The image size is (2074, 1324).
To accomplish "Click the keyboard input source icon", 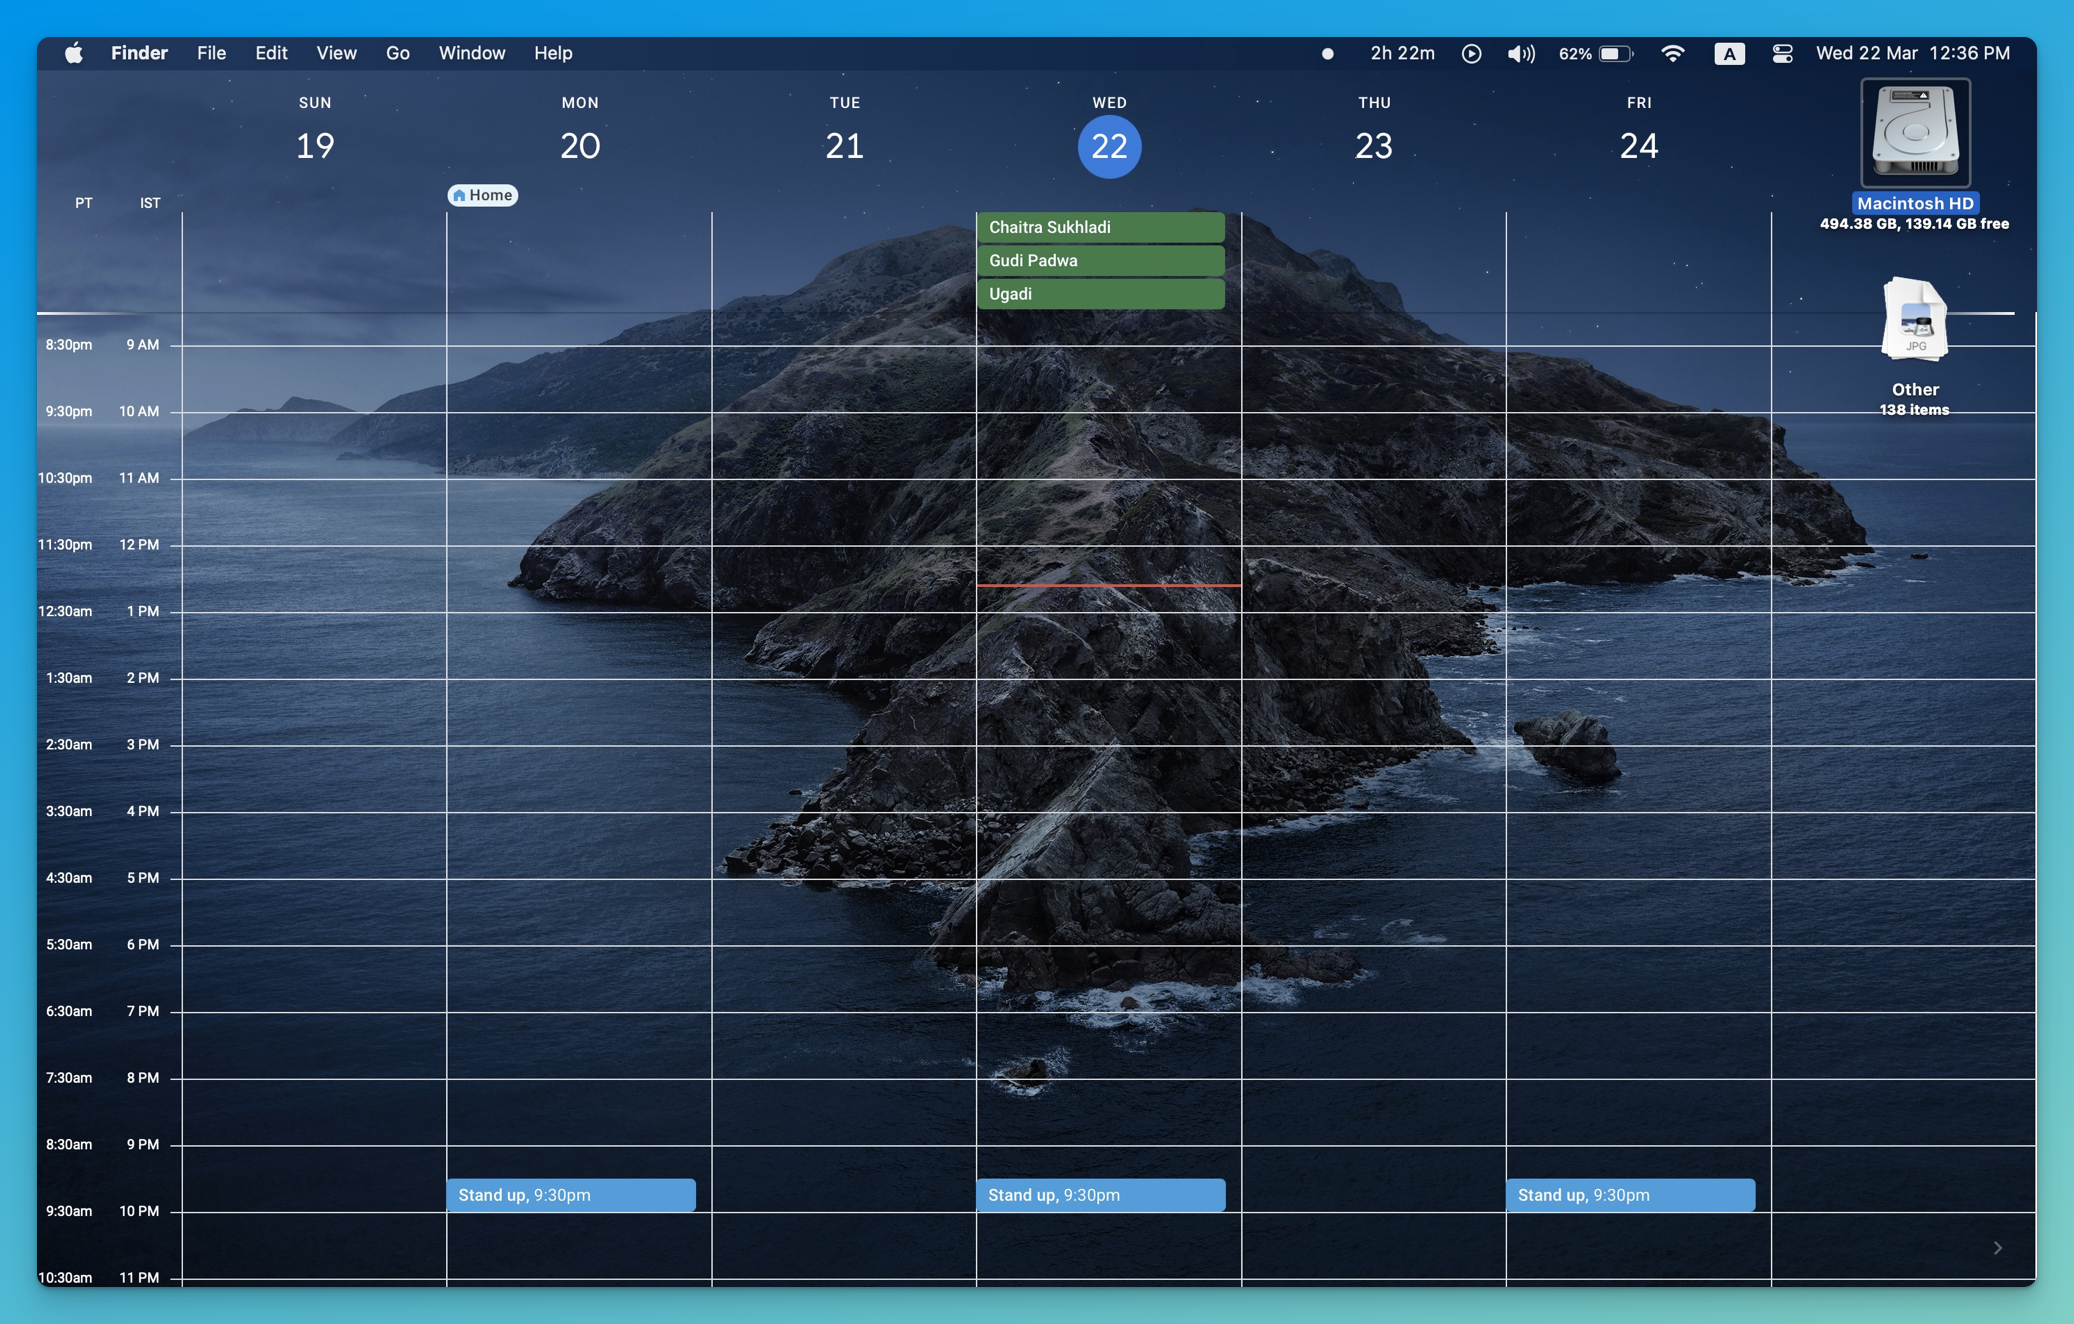I will (1729, 53).
